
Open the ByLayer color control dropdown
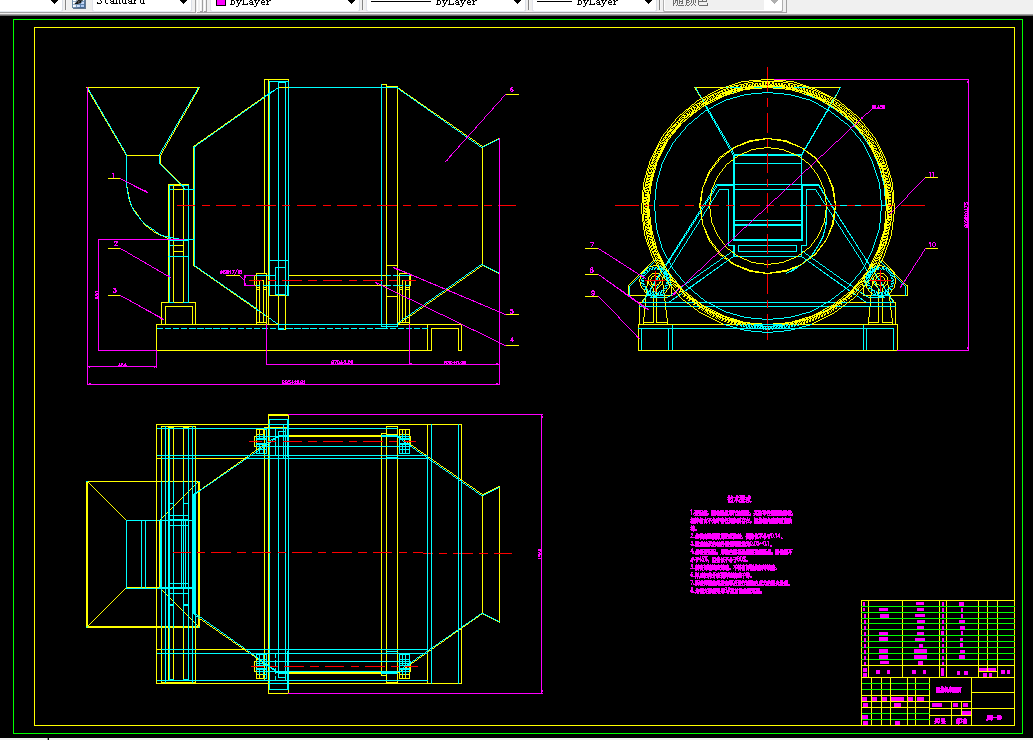point(351,3)
